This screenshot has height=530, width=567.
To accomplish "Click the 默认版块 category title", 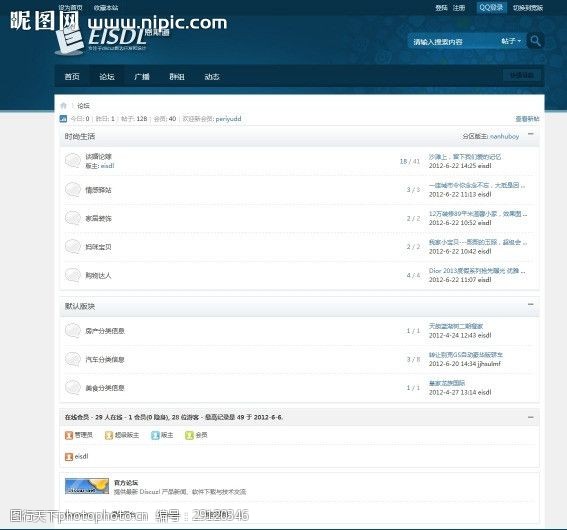I will click(80, 306).
